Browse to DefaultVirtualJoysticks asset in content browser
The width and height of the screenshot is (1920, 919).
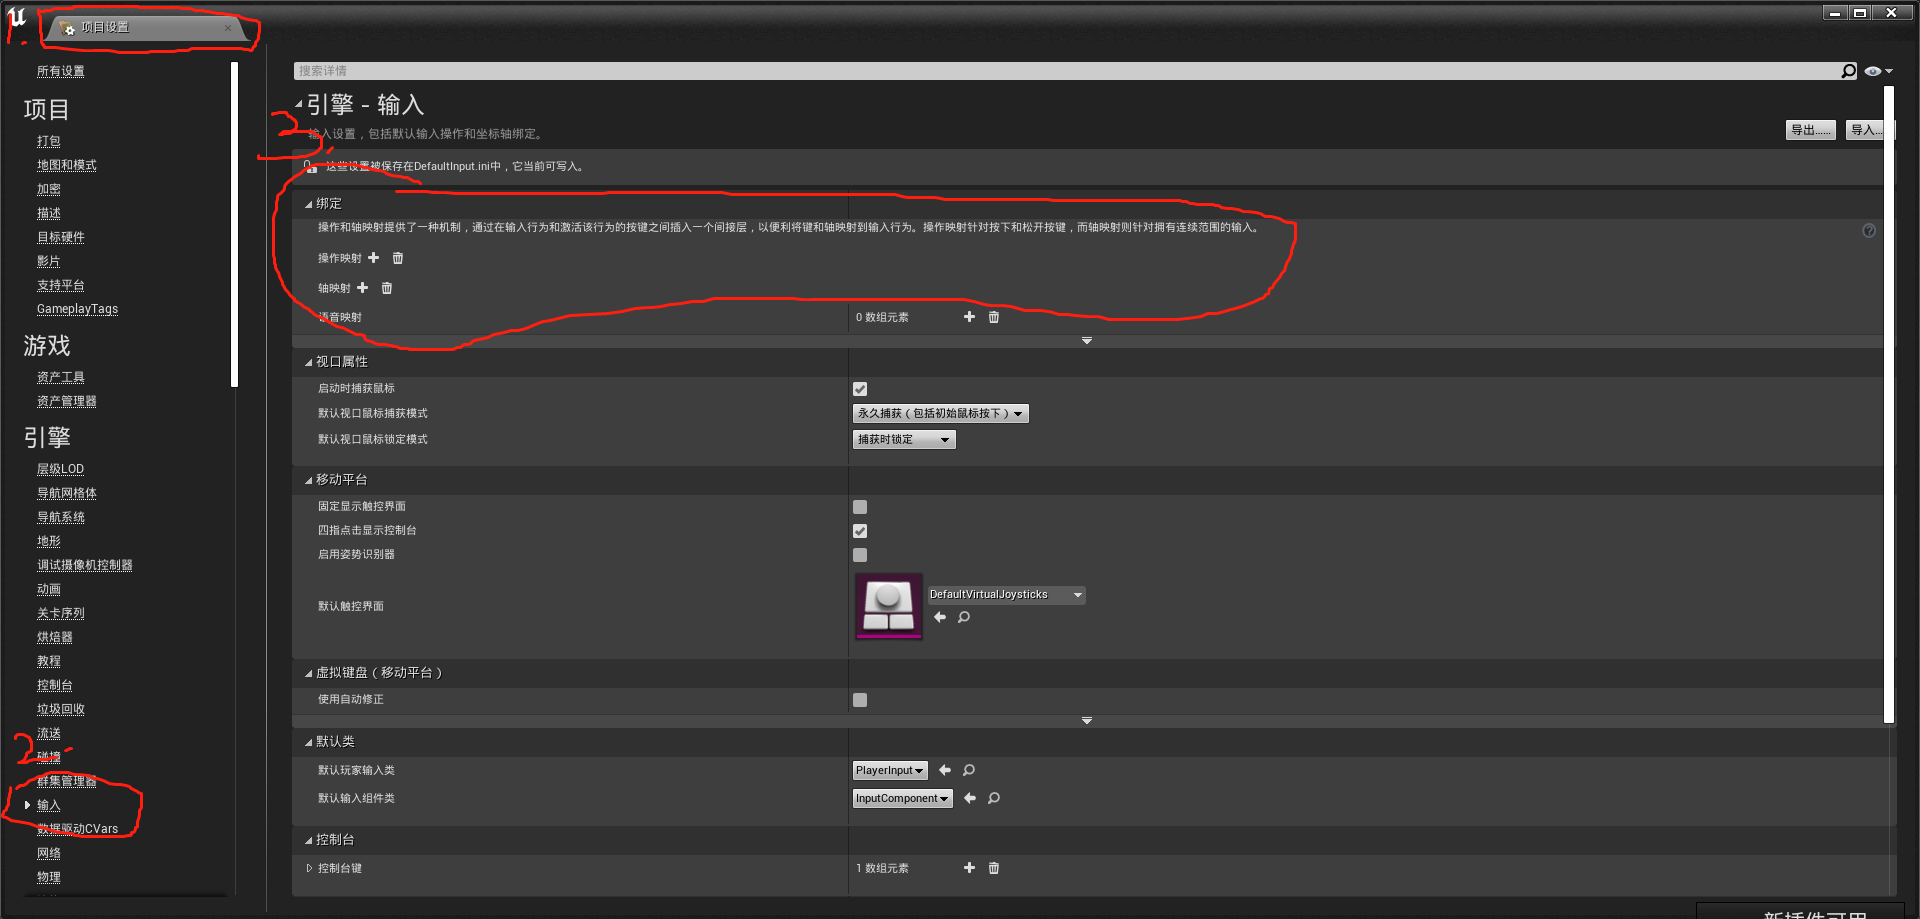[x=964, y=617]
